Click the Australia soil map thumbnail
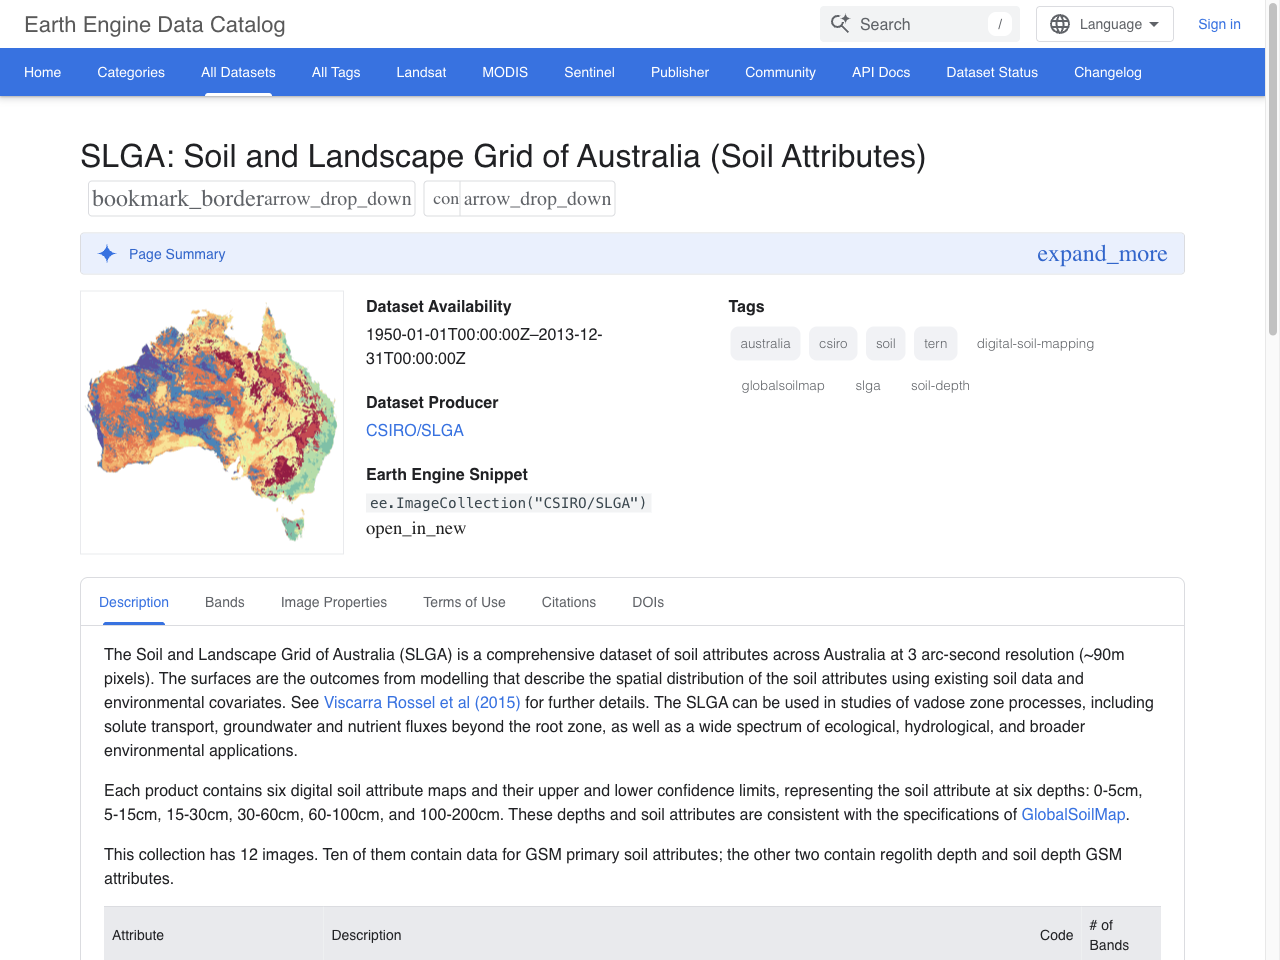The width and height of the screenshot is (1280, 960). (211, 421)
